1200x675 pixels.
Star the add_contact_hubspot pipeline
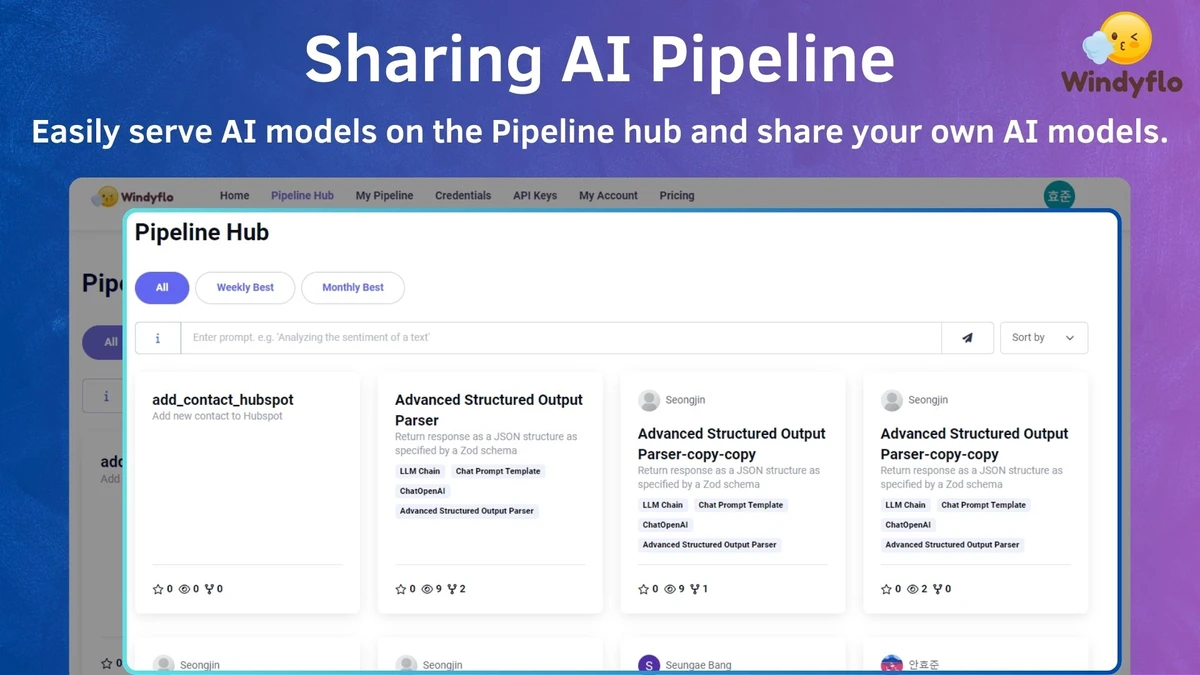(x=158, y=589)
